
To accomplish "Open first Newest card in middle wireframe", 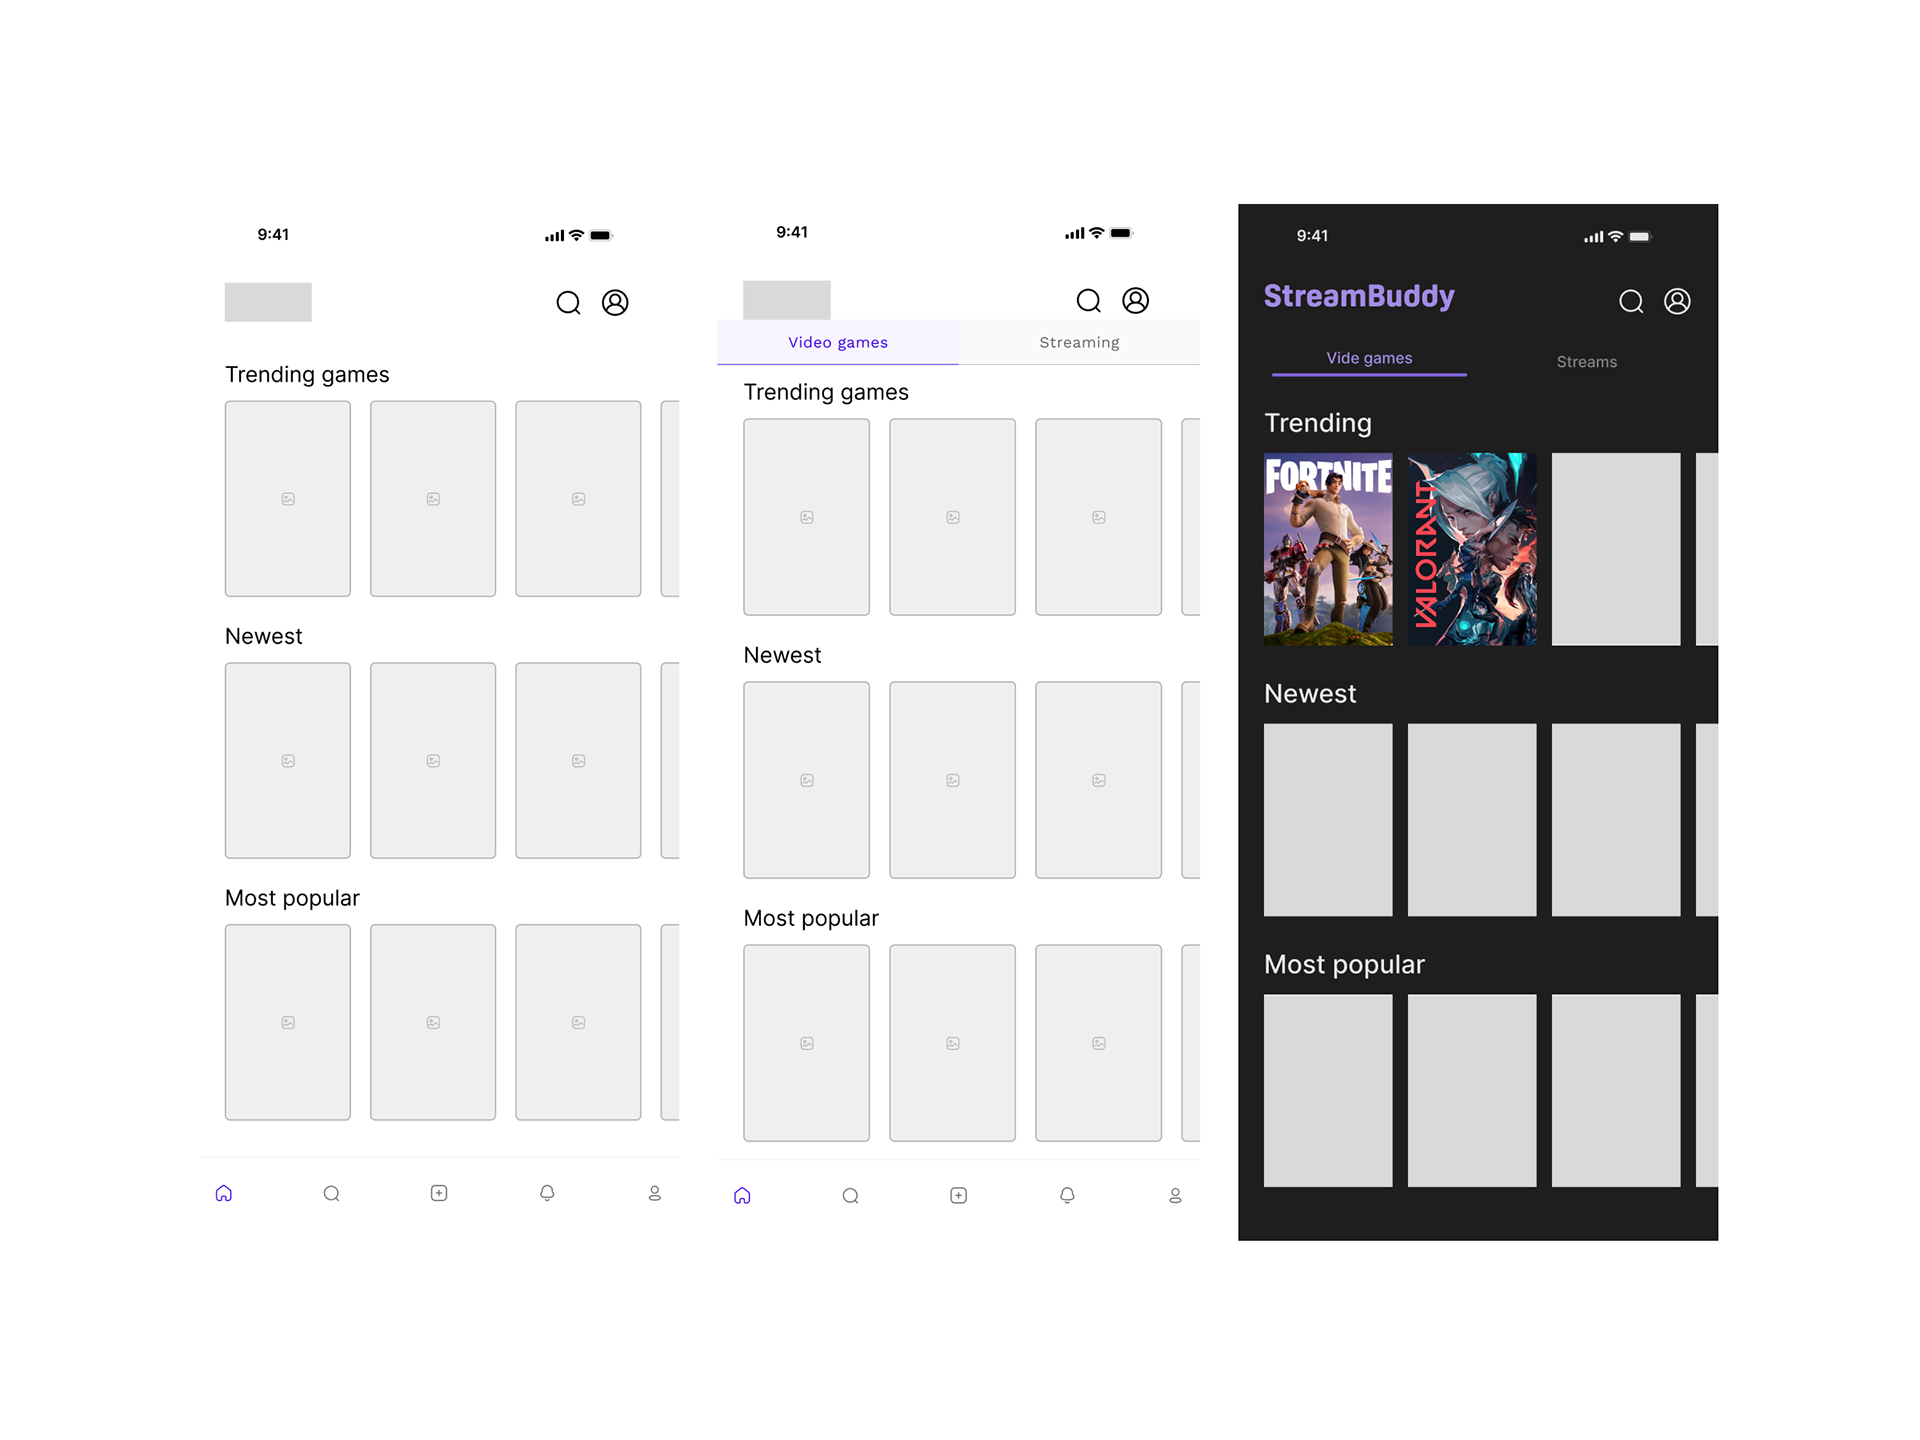I will tap(807, 780).
